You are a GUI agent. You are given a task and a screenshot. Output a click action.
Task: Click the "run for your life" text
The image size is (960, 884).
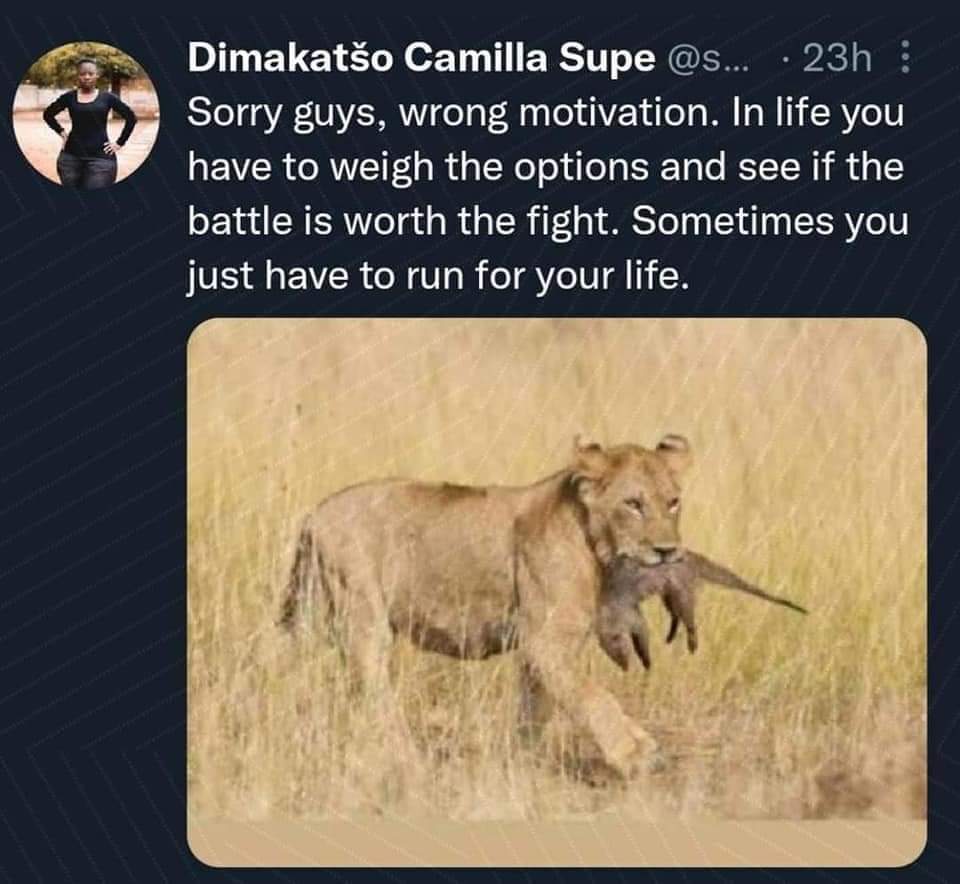[548, 276]
